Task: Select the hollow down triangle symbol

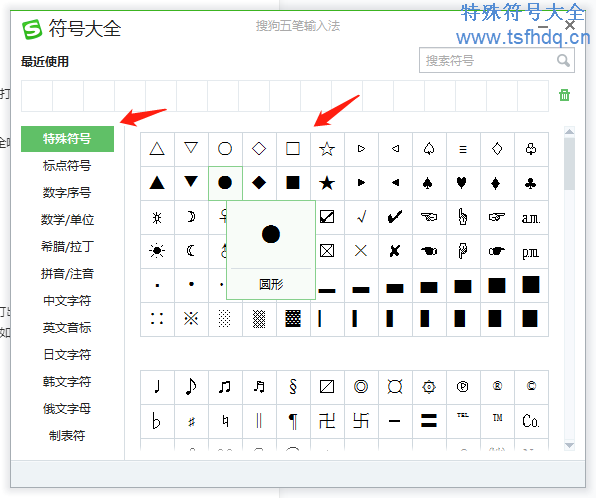Action: 191,148
